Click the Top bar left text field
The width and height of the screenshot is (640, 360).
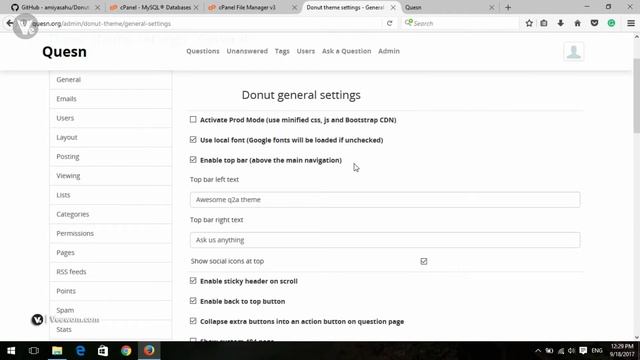click(385, 200)
